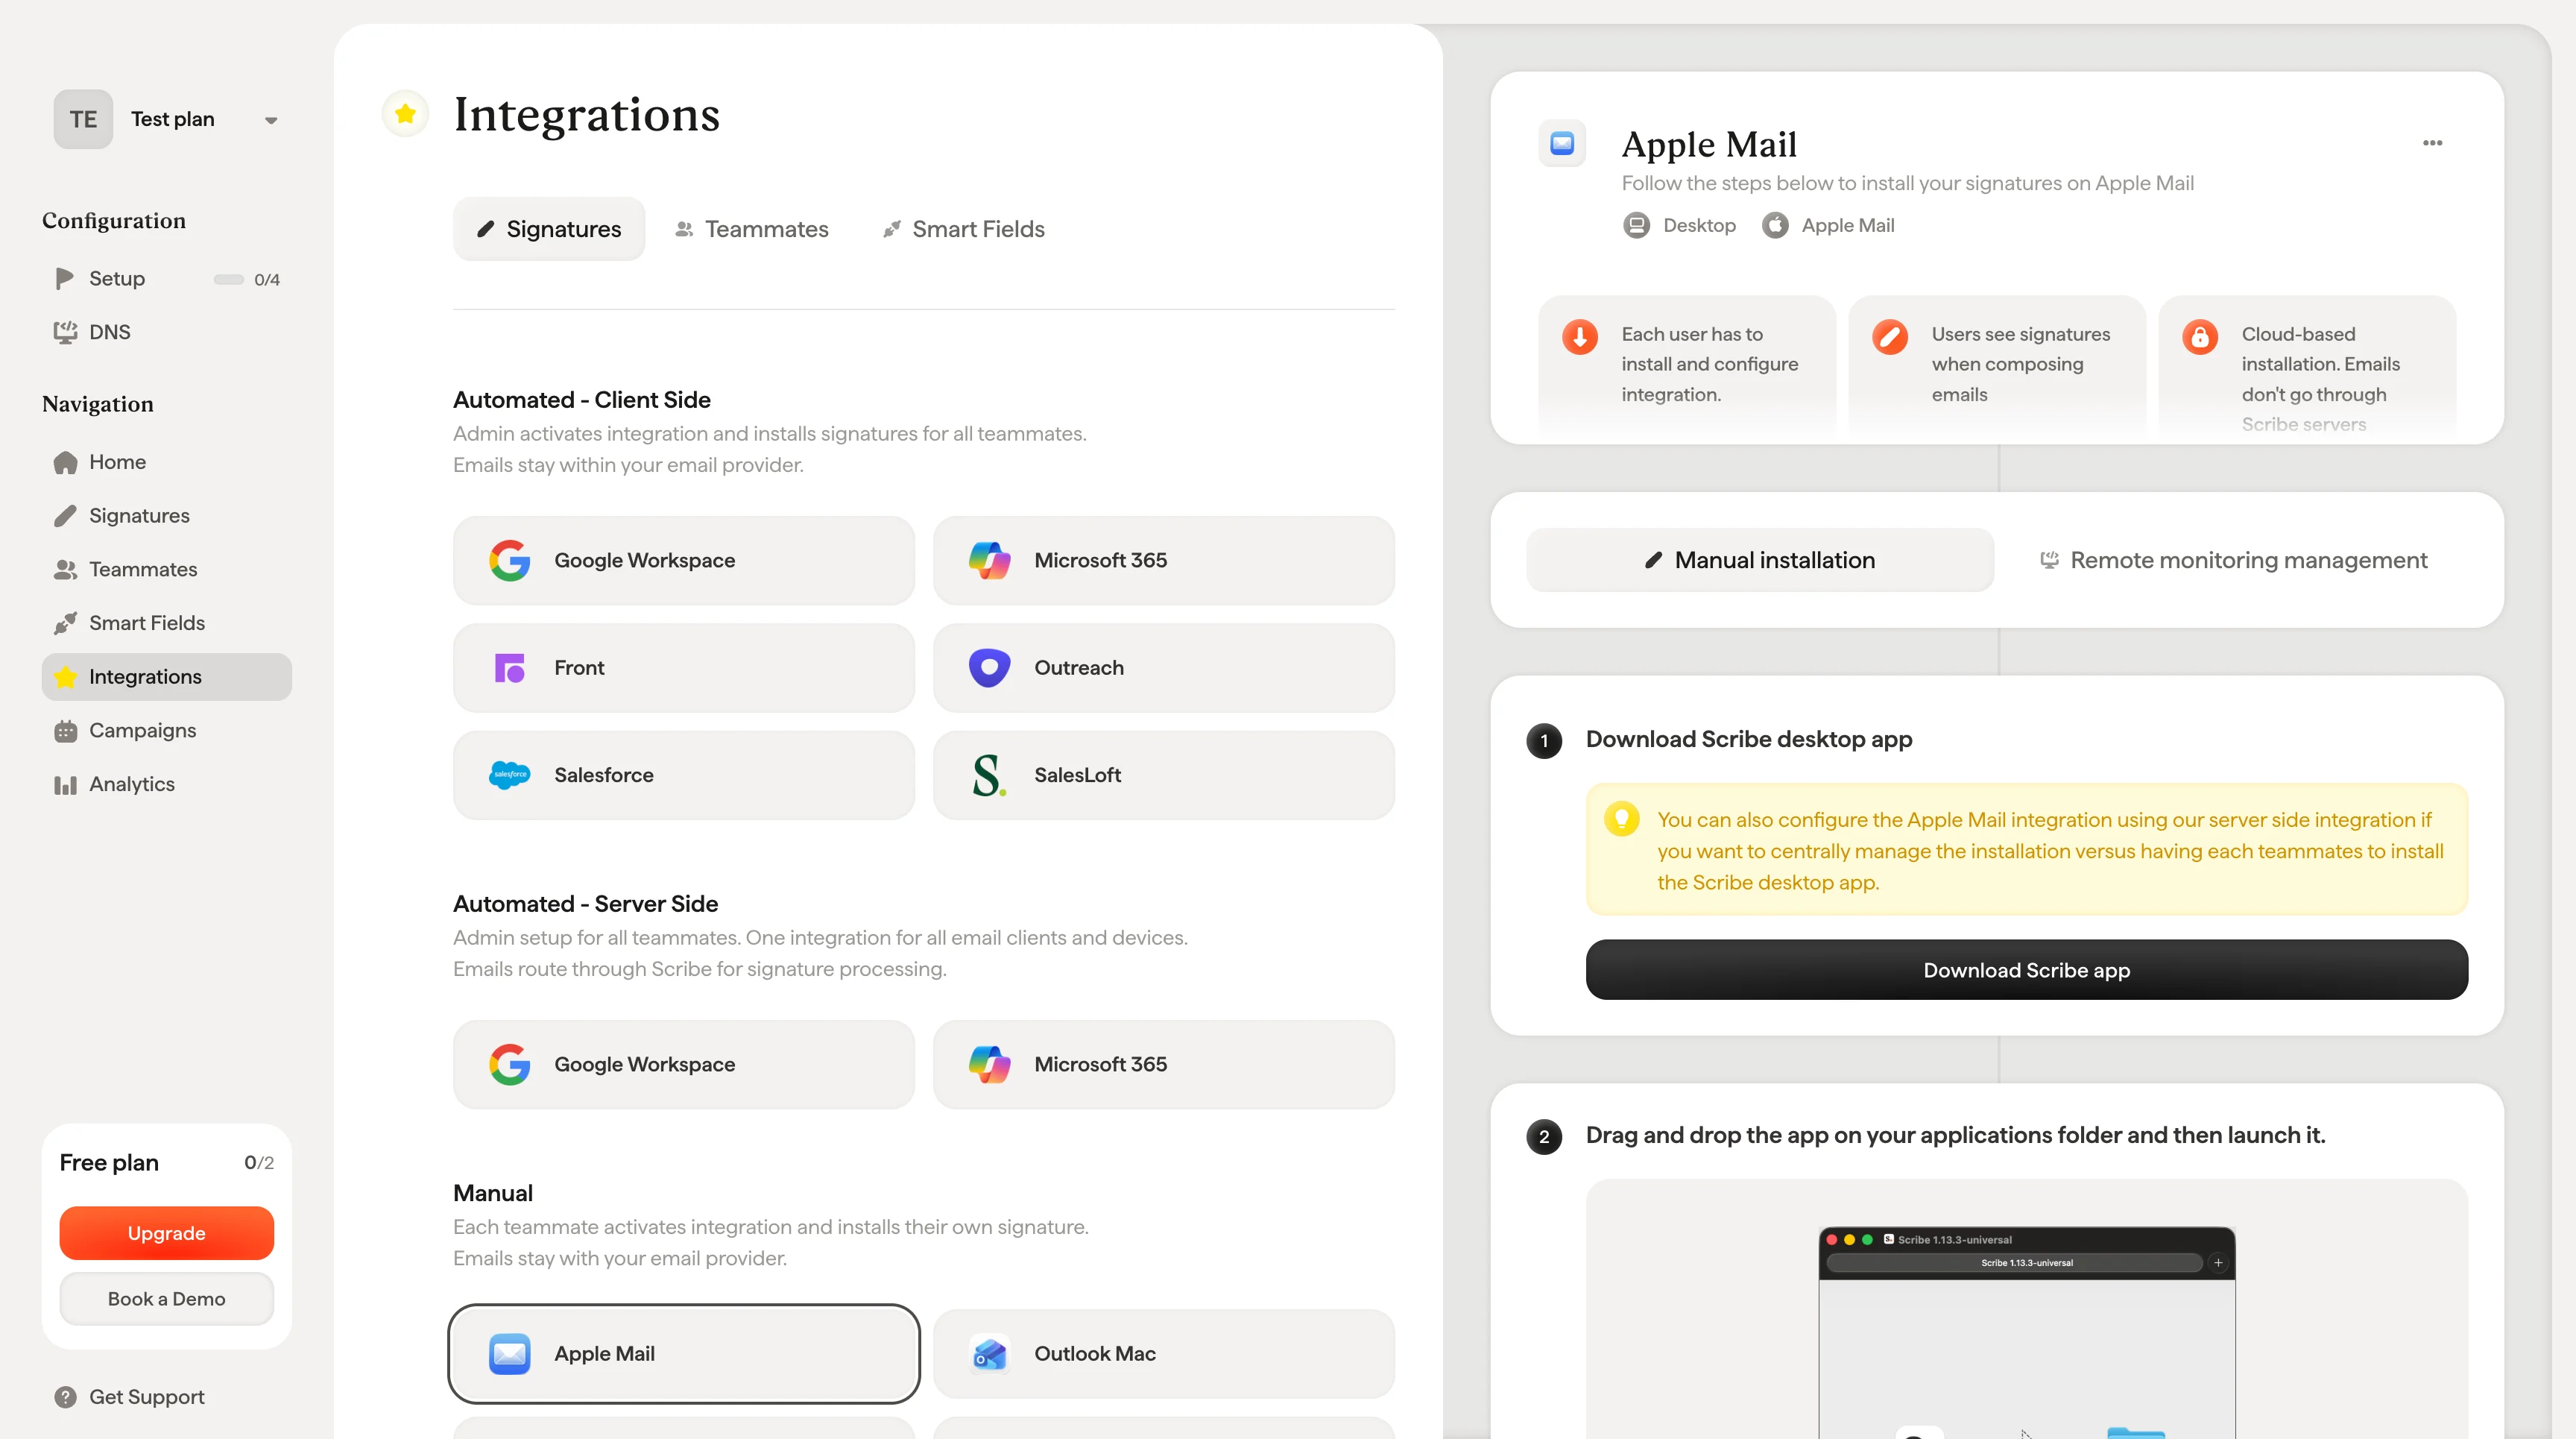Image resolution: width=2576 pixels, height=1439 pixels.
Task: Click the Salesforce cloud logo
Action: coord(509,775)
